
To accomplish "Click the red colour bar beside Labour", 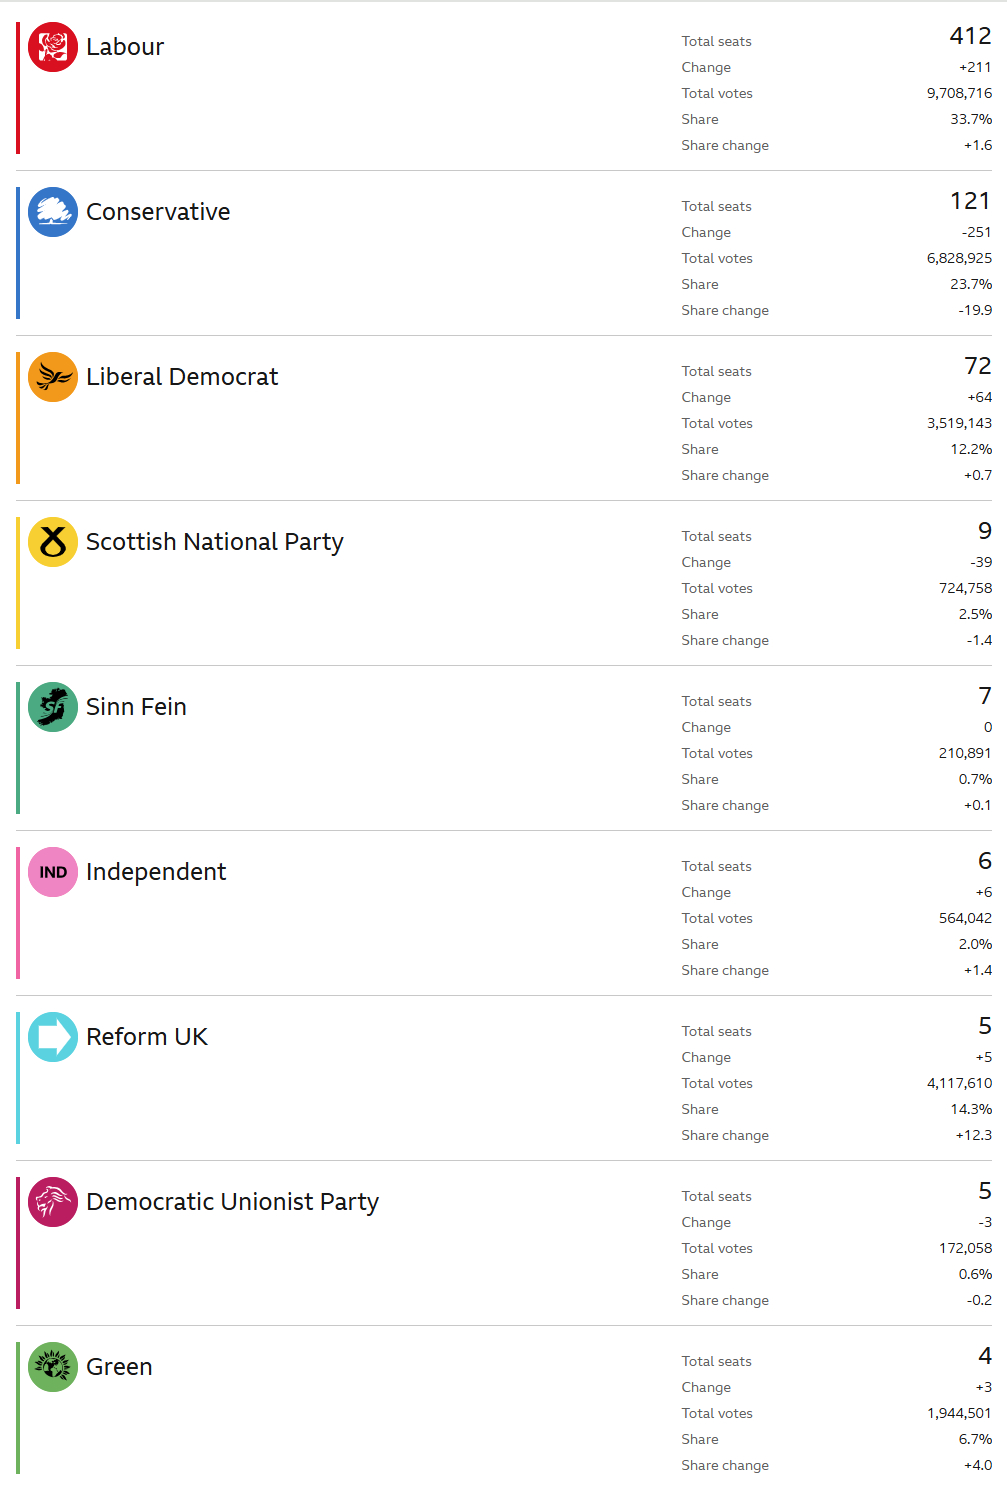I will click(x=18, y=88).
